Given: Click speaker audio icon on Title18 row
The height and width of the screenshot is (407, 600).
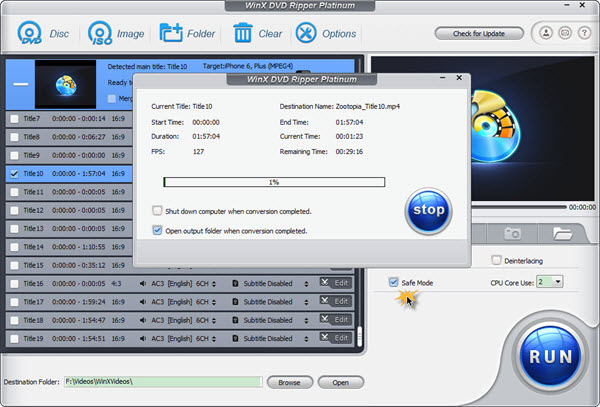Looking at the screenshot, I should (143, 320).
